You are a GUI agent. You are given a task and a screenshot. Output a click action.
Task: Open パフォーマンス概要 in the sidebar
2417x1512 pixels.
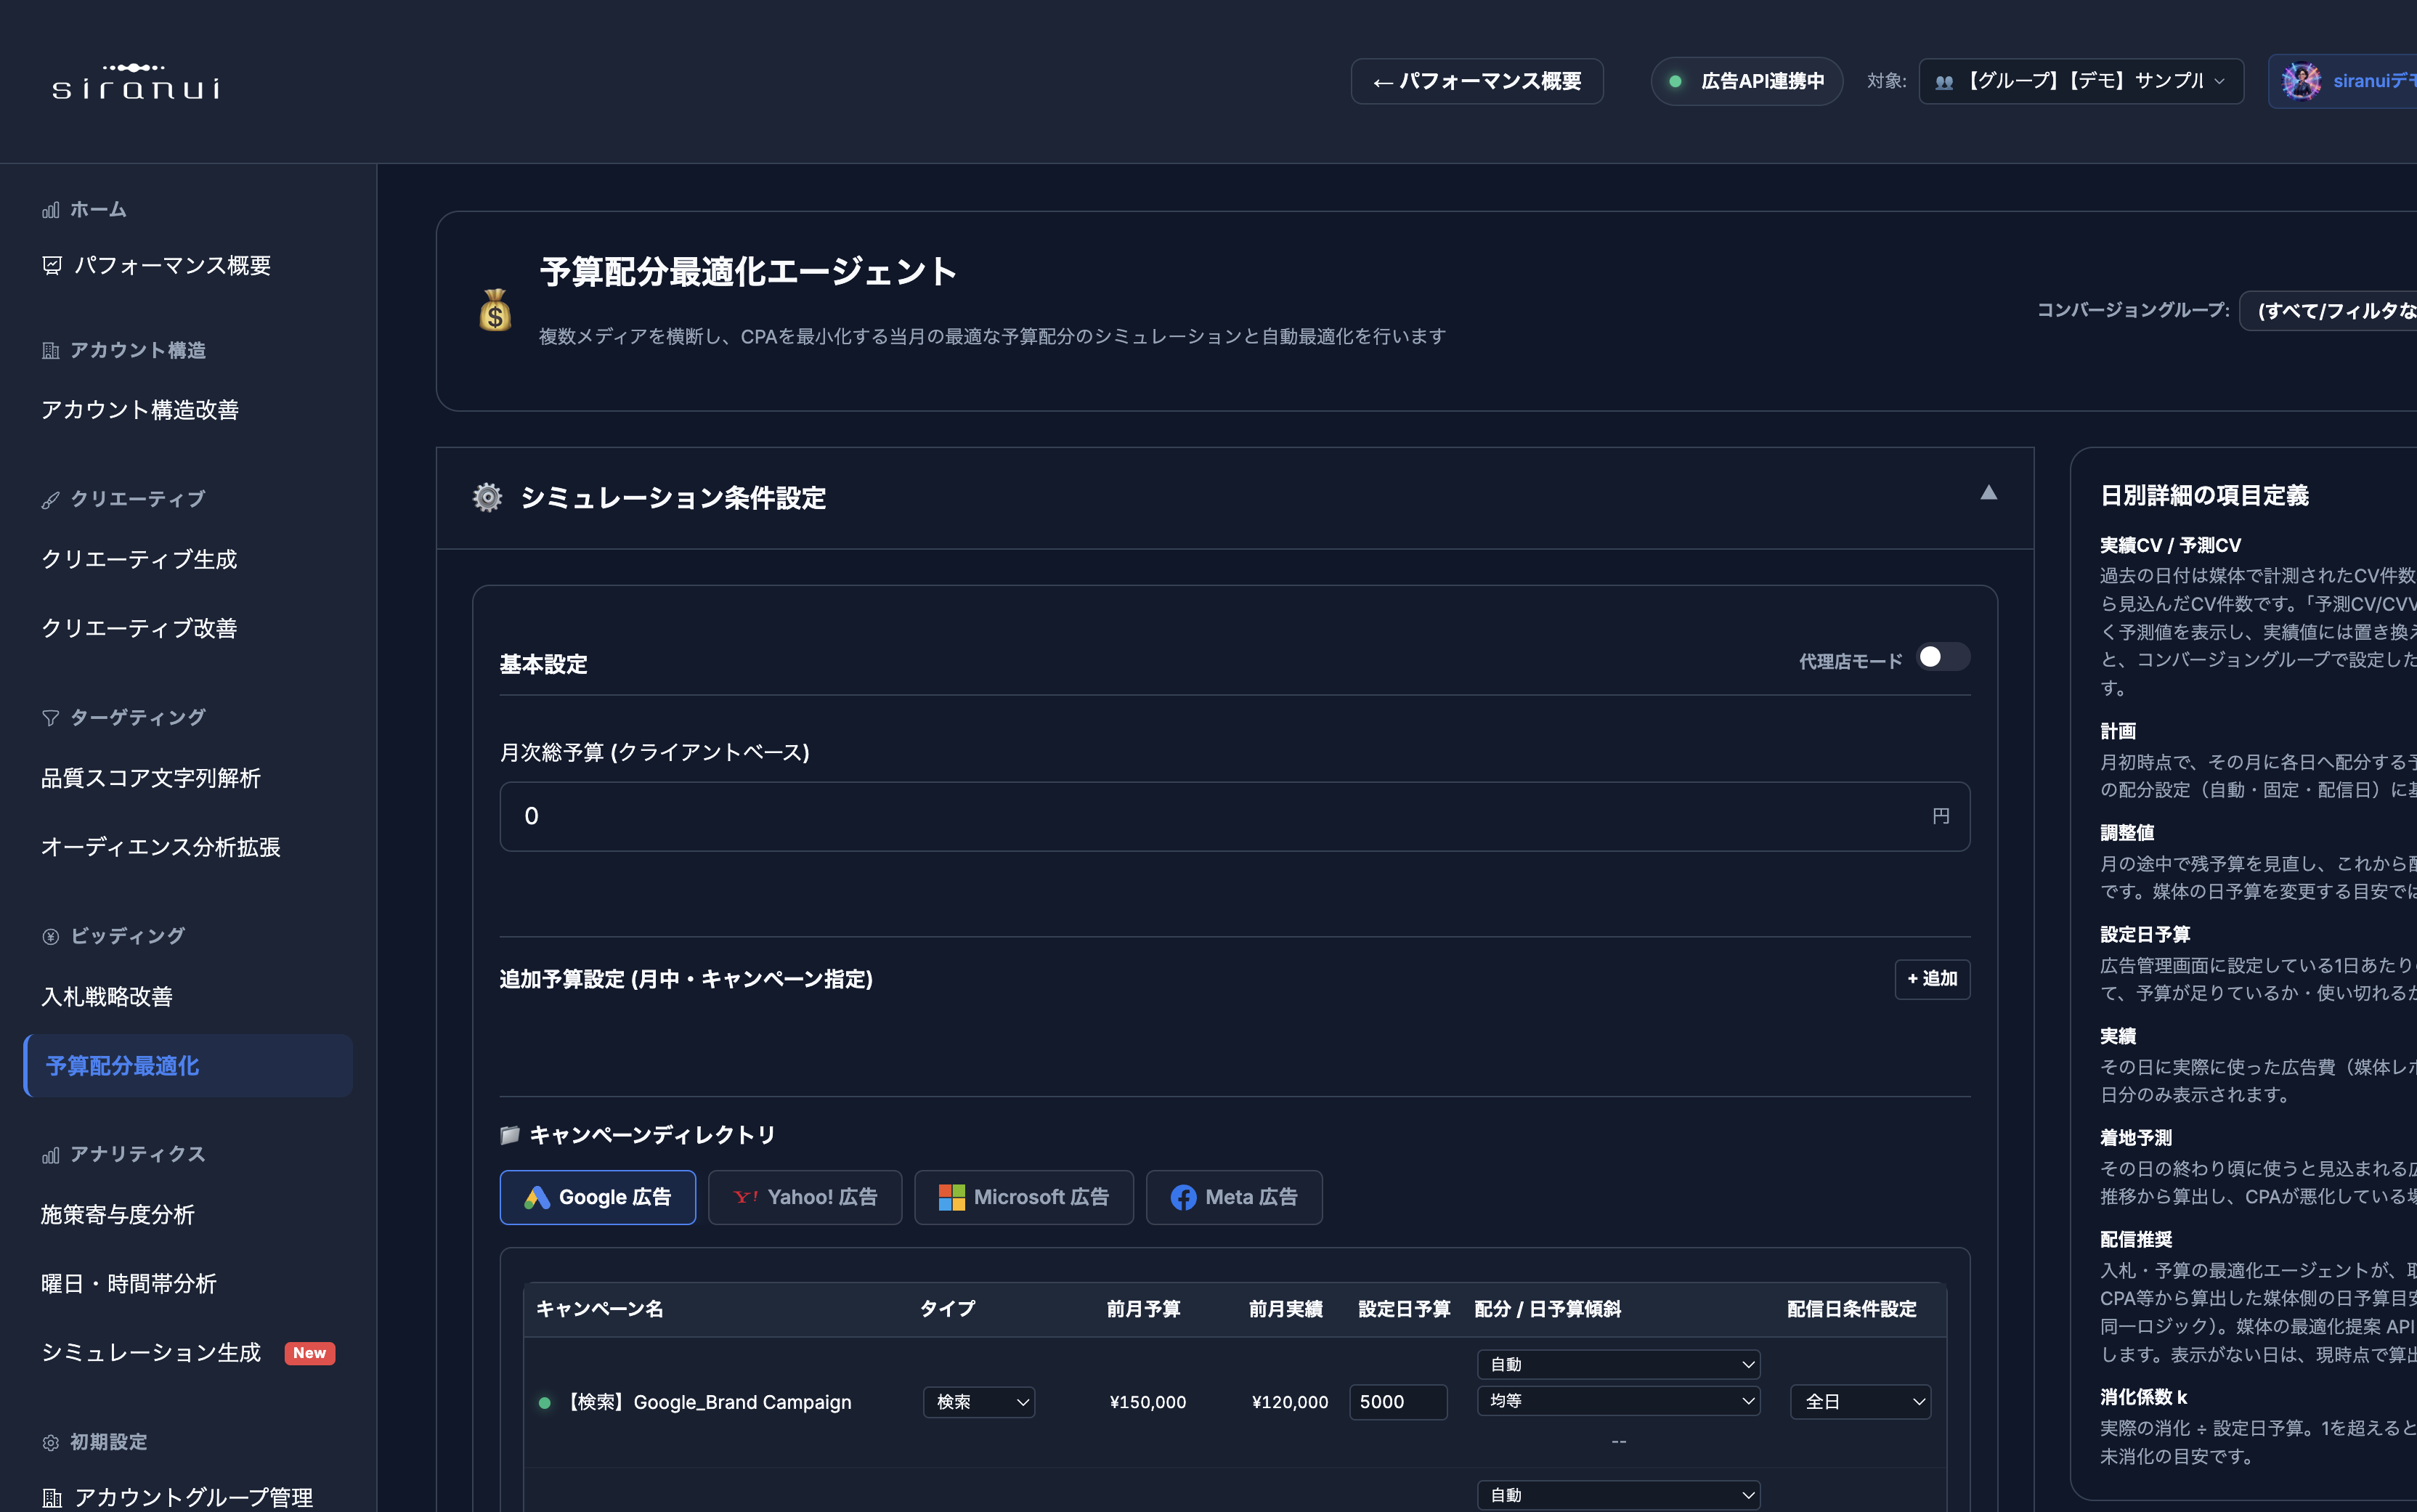[188, 265]
